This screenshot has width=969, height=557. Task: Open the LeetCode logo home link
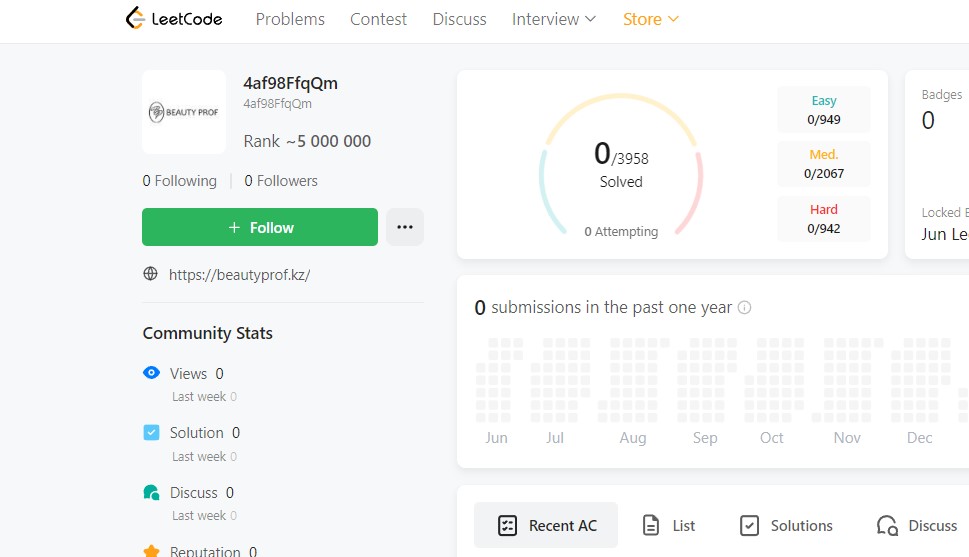coord(174,19)
